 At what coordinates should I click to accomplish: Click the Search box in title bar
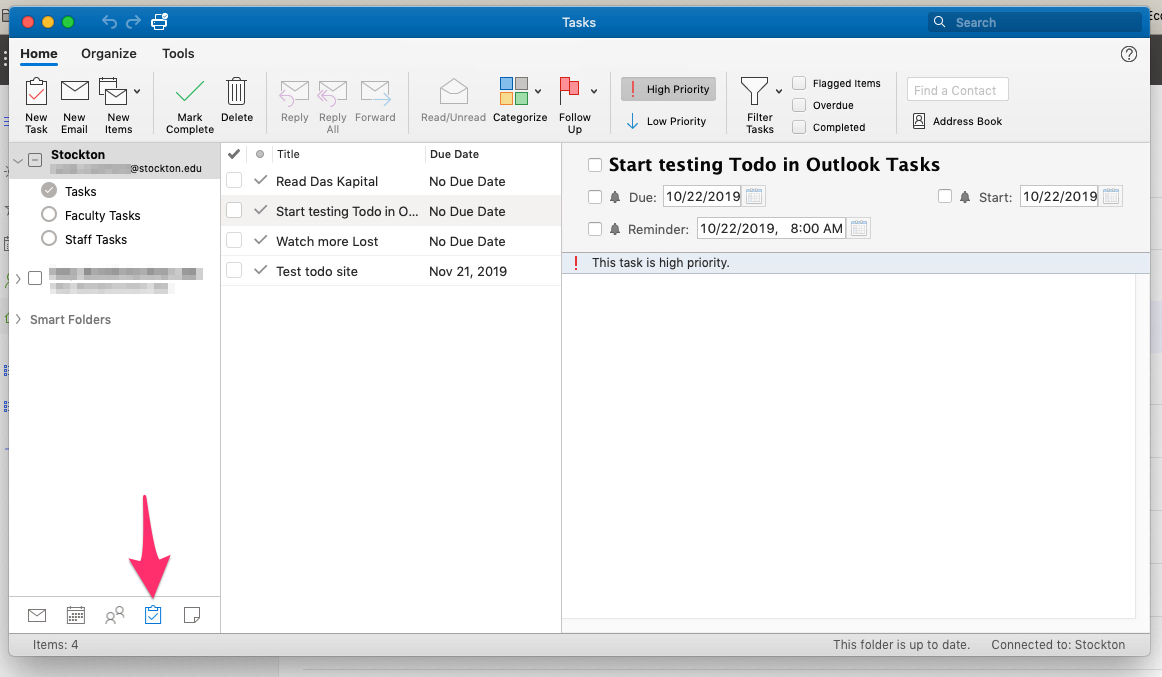[x=1035, y=22]
